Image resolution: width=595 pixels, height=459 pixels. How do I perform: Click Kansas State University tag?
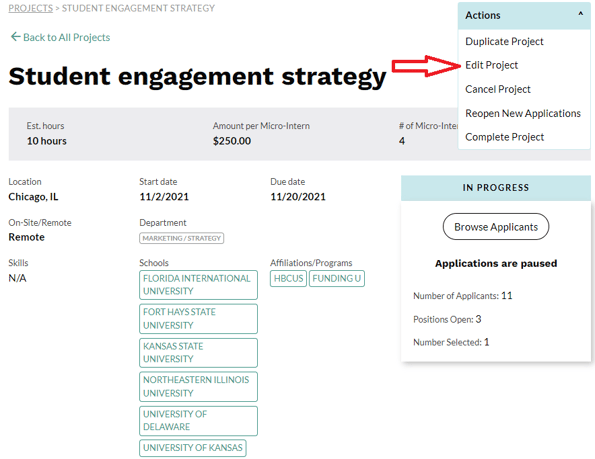pyautogui.click(x=198, y=353)
